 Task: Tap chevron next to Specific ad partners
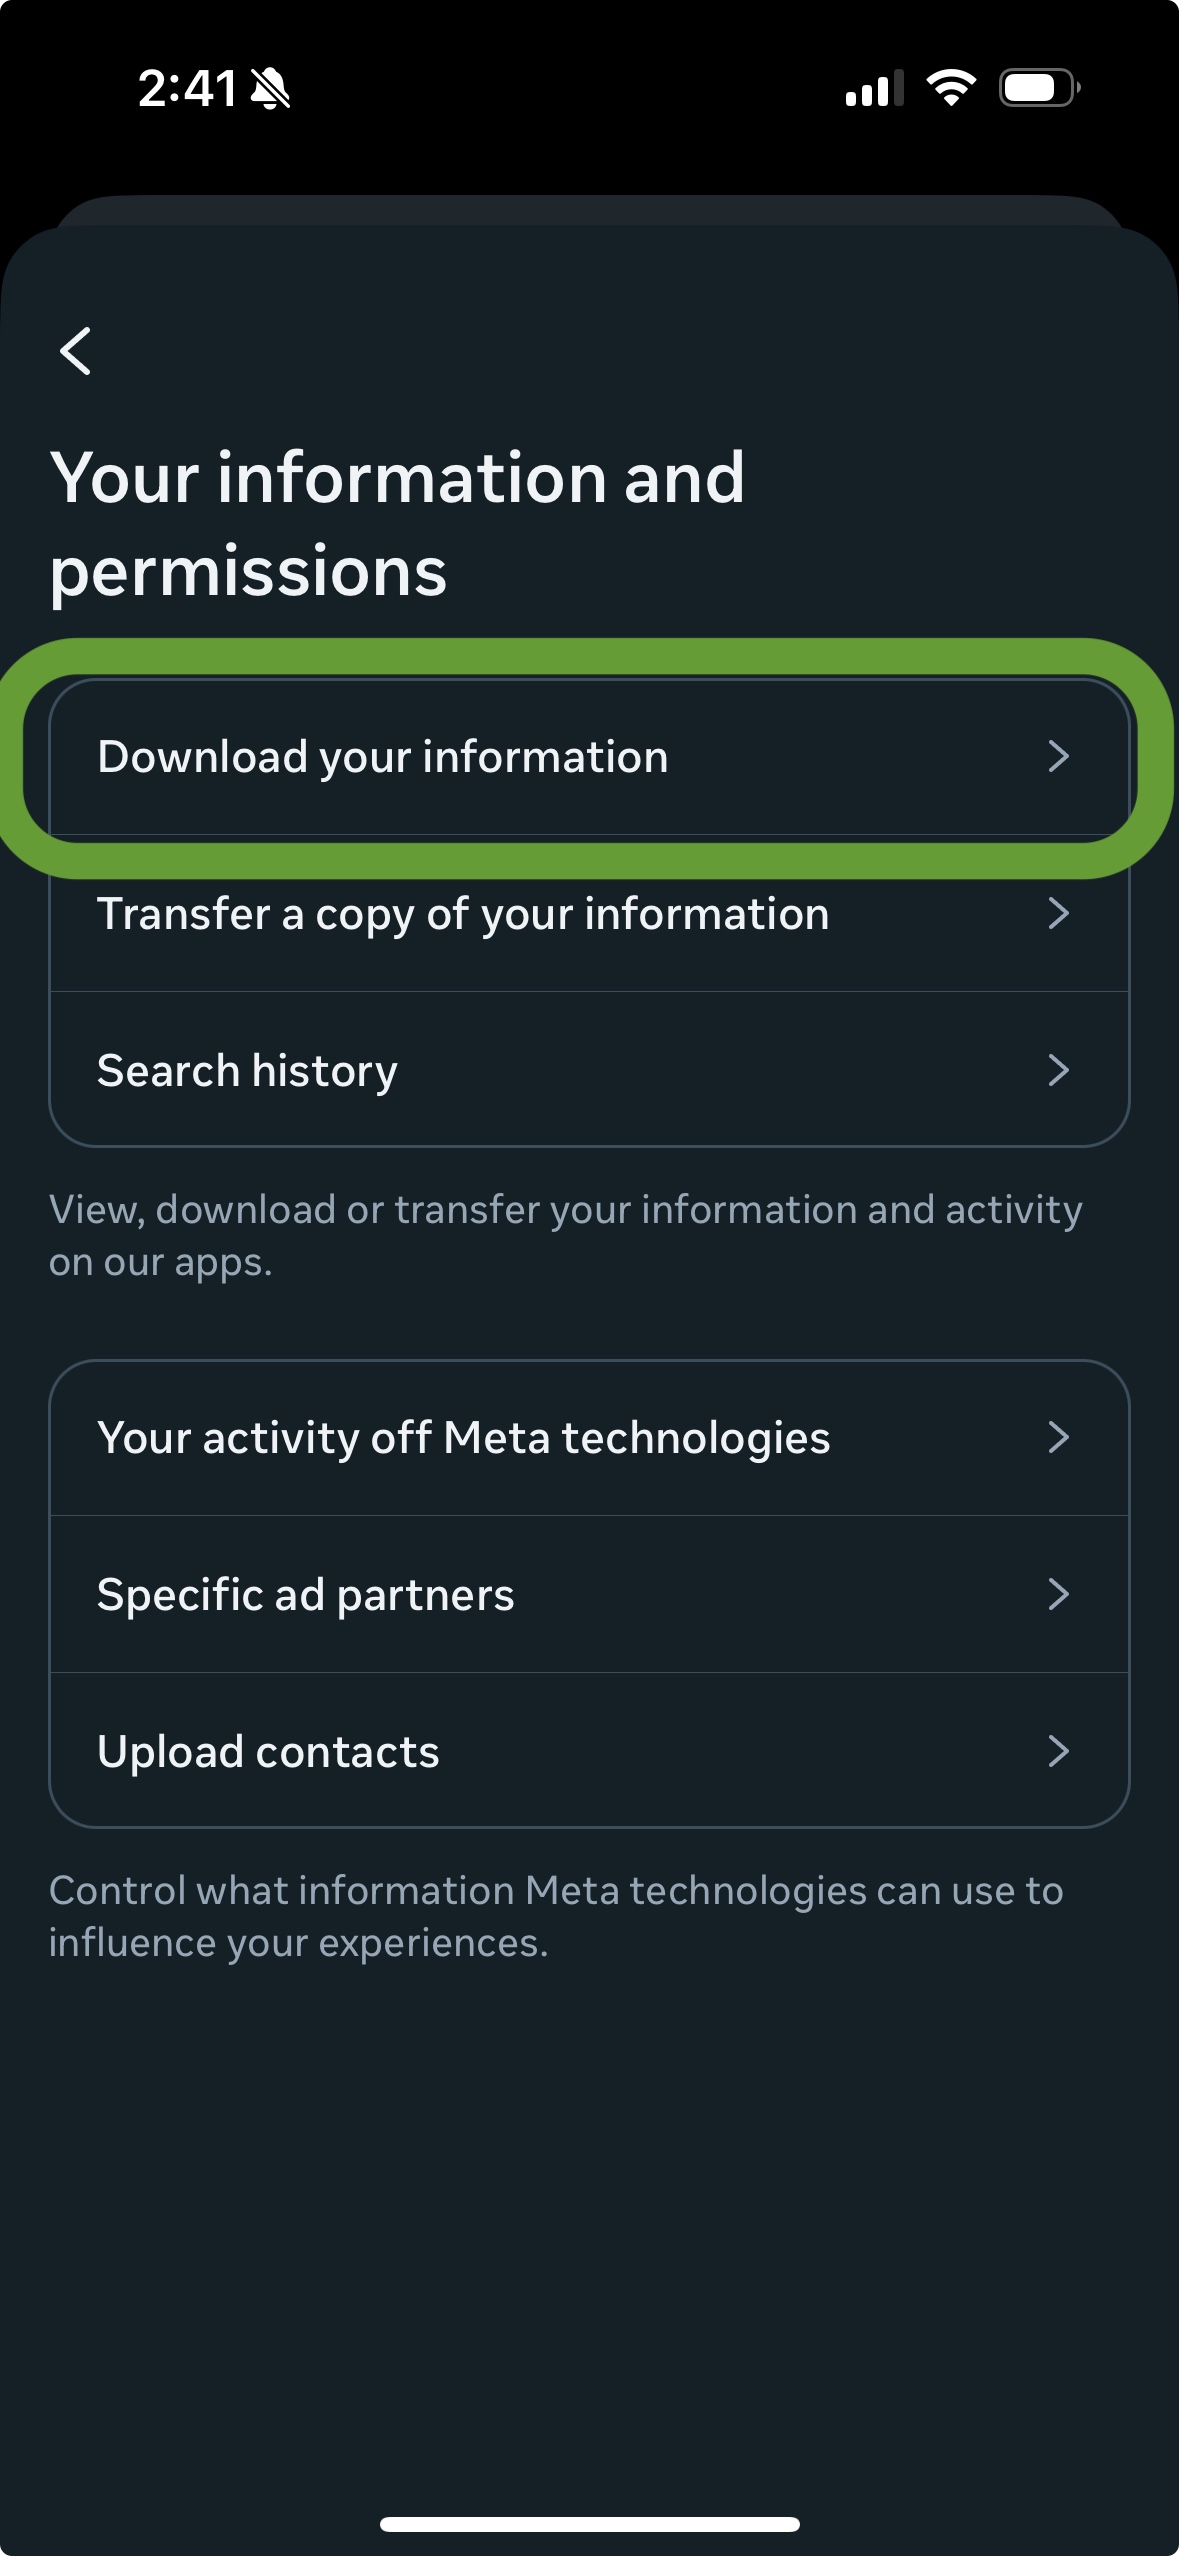[x=1058, y=1595]
